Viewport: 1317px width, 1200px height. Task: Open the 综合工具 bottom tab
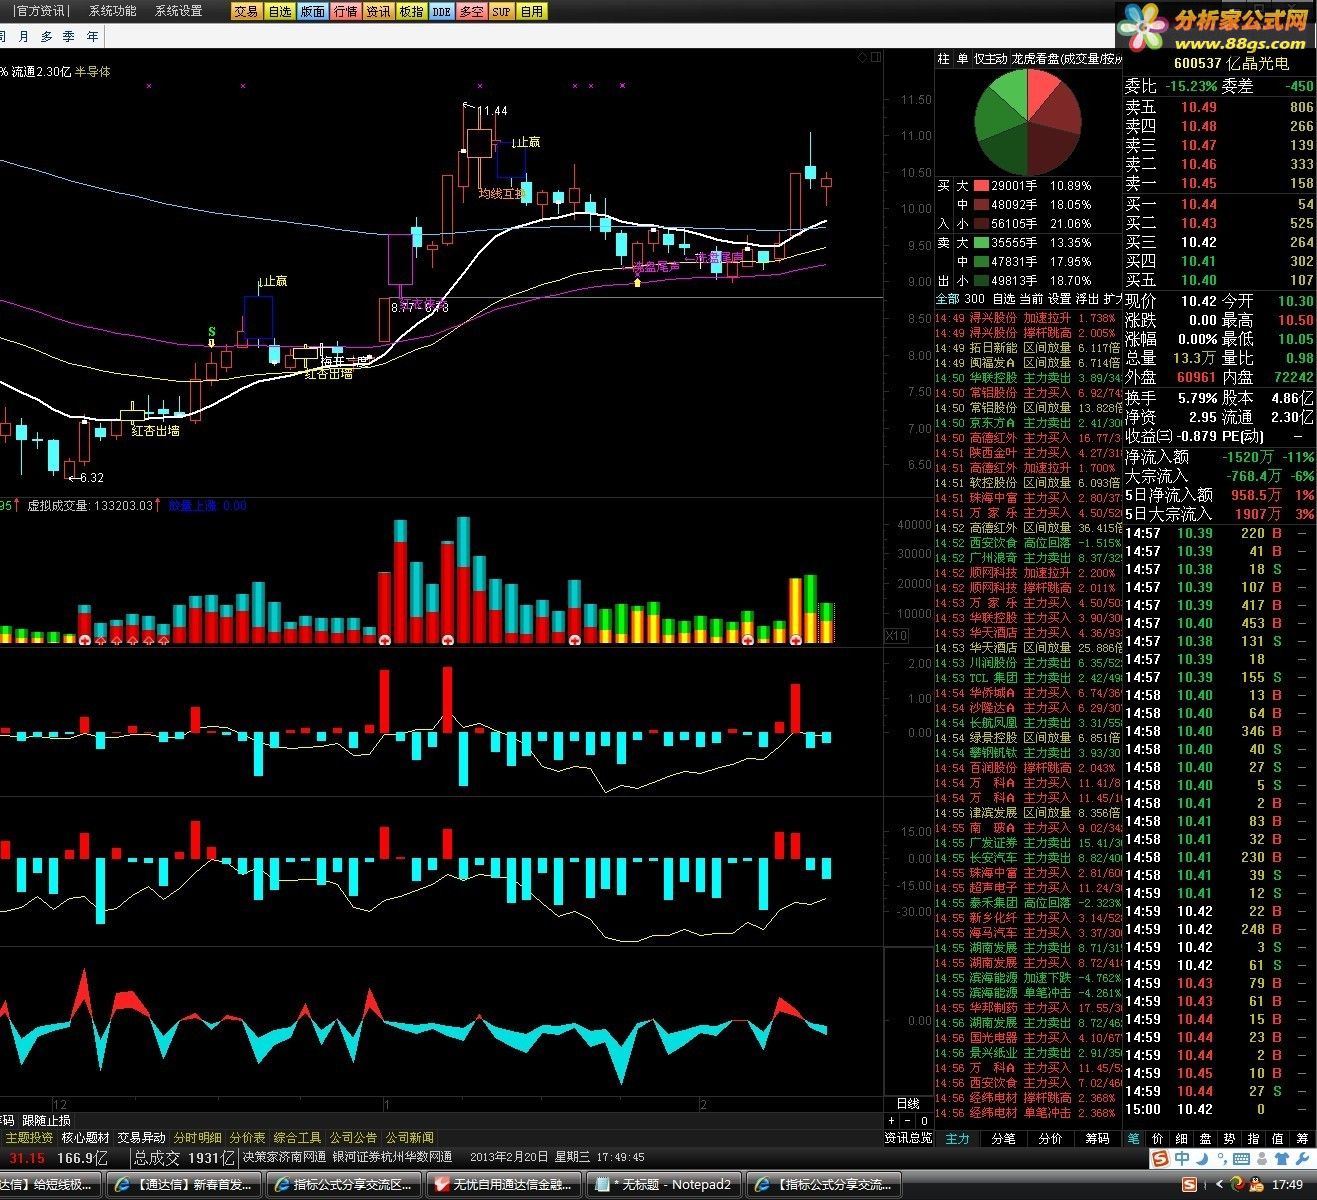pos(298,1138)
